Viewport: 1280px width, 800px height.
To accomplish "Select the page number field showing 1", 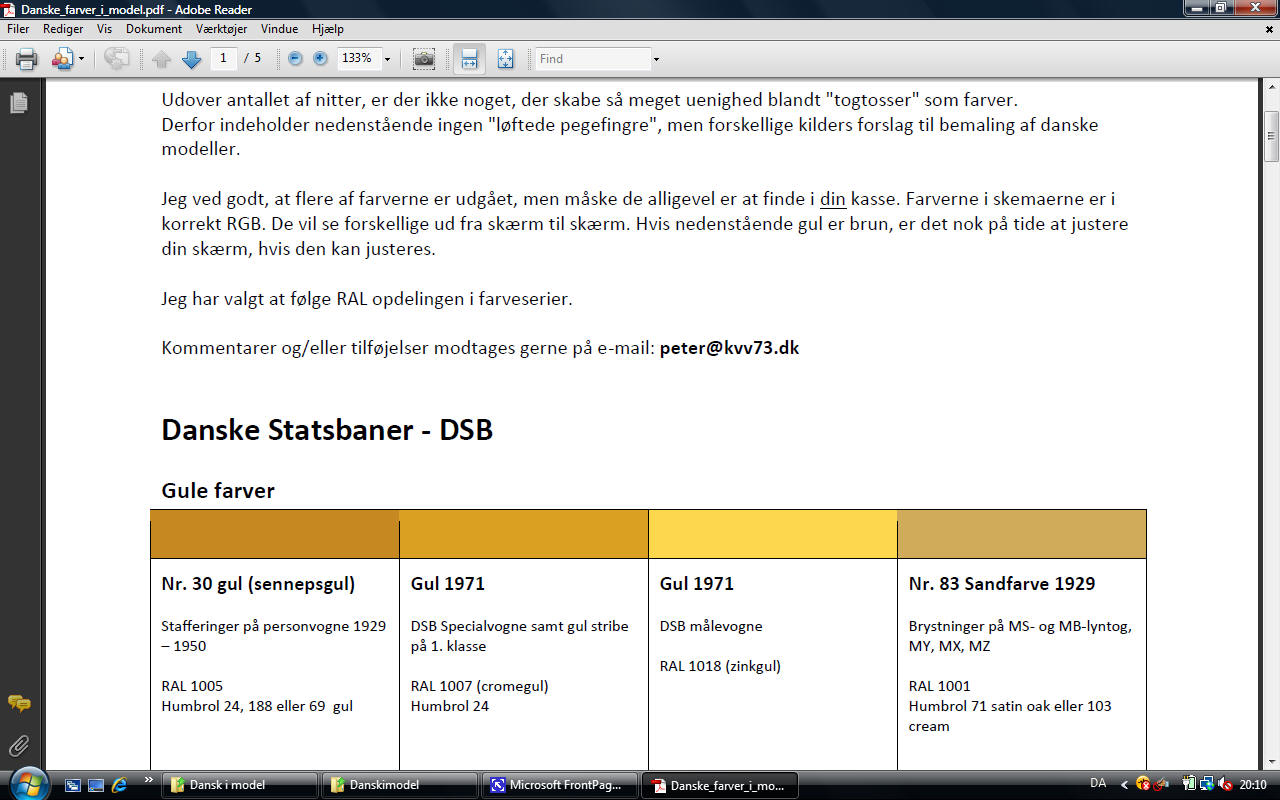I will tap(222, 58).
